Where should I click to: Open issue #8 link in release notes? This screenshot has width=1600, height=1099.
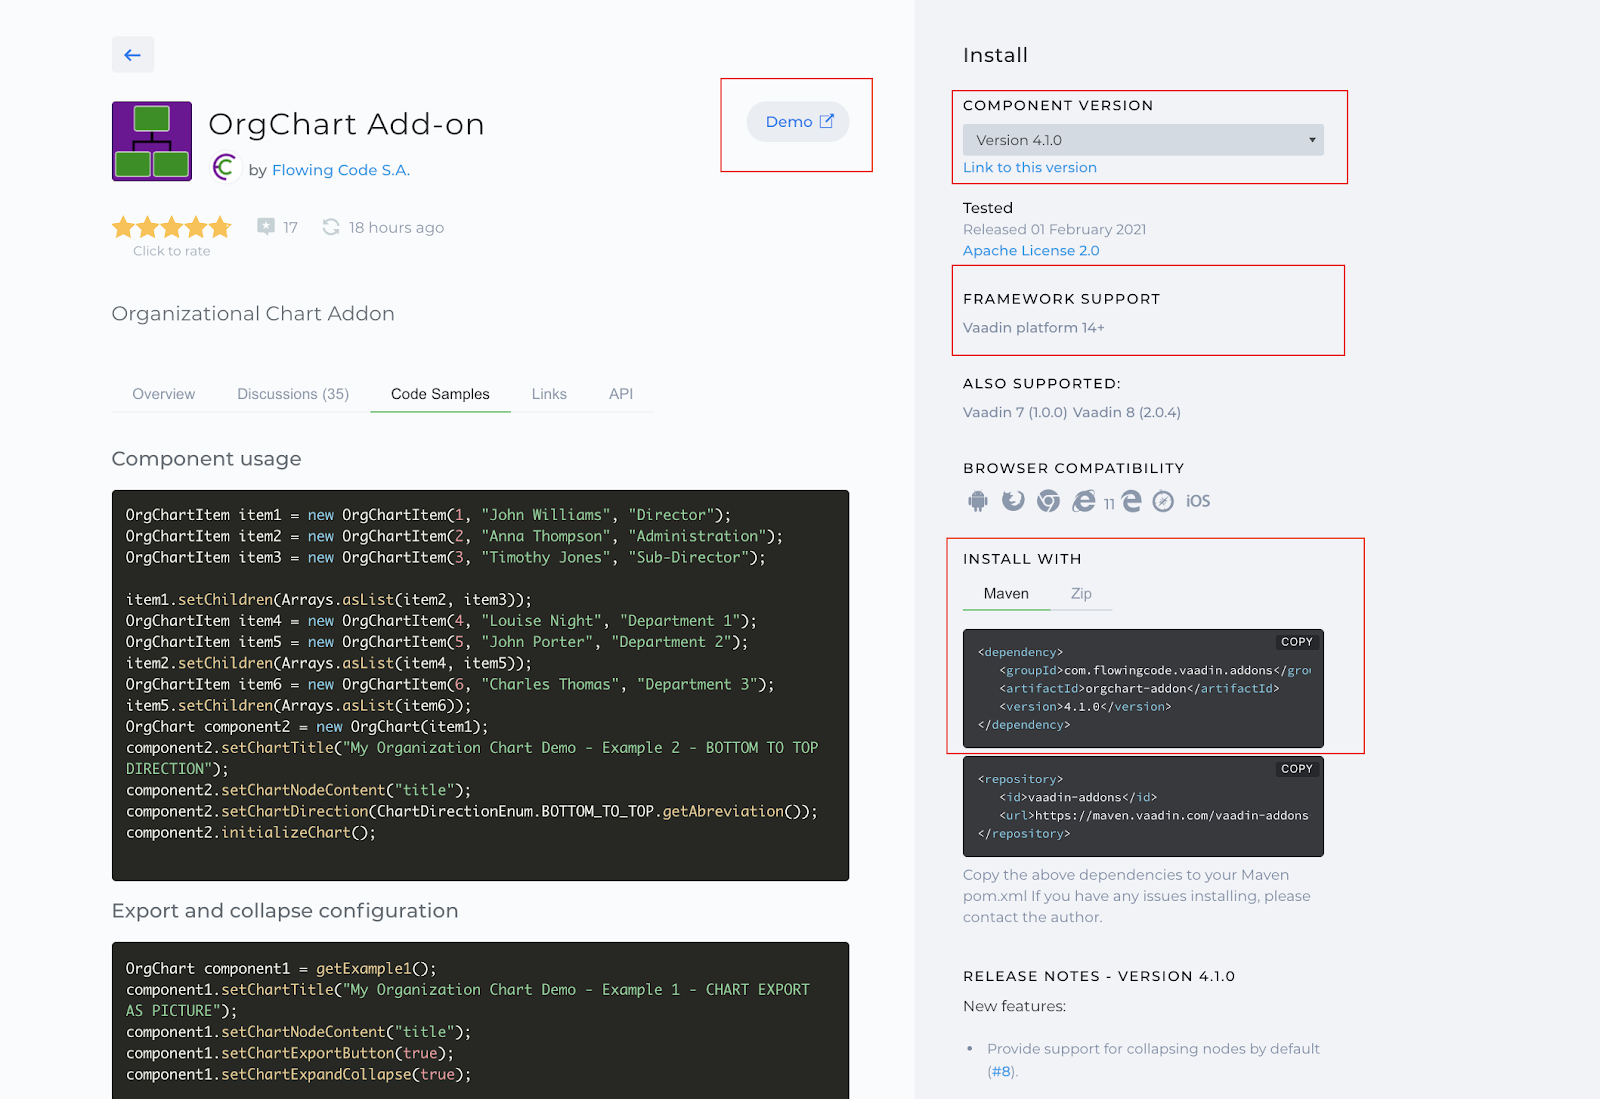click(x=1001, y=1072)
